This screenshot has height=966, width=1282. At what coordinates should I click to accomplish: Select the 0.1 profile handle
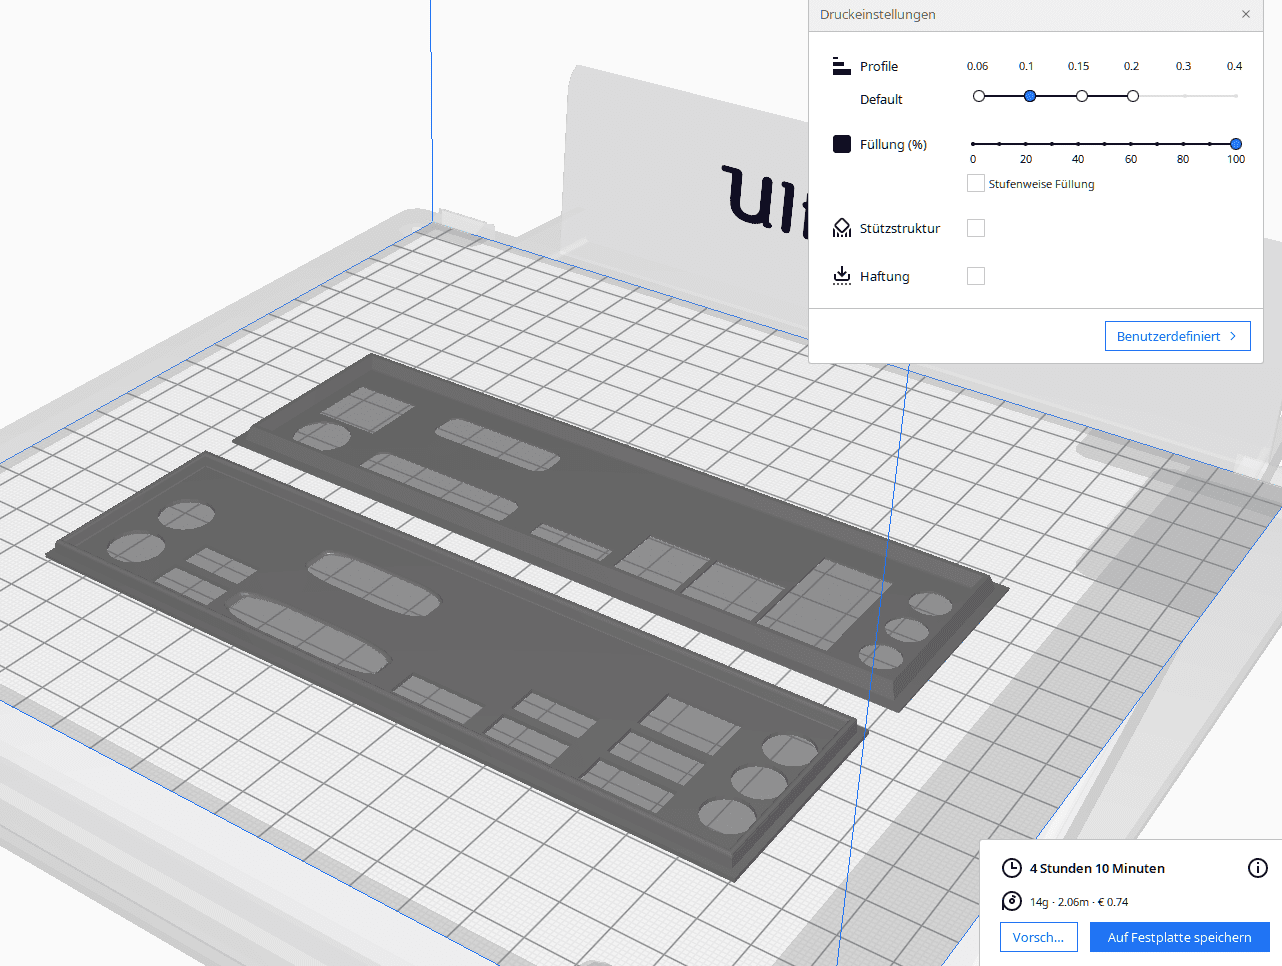tap(1030, 96)
